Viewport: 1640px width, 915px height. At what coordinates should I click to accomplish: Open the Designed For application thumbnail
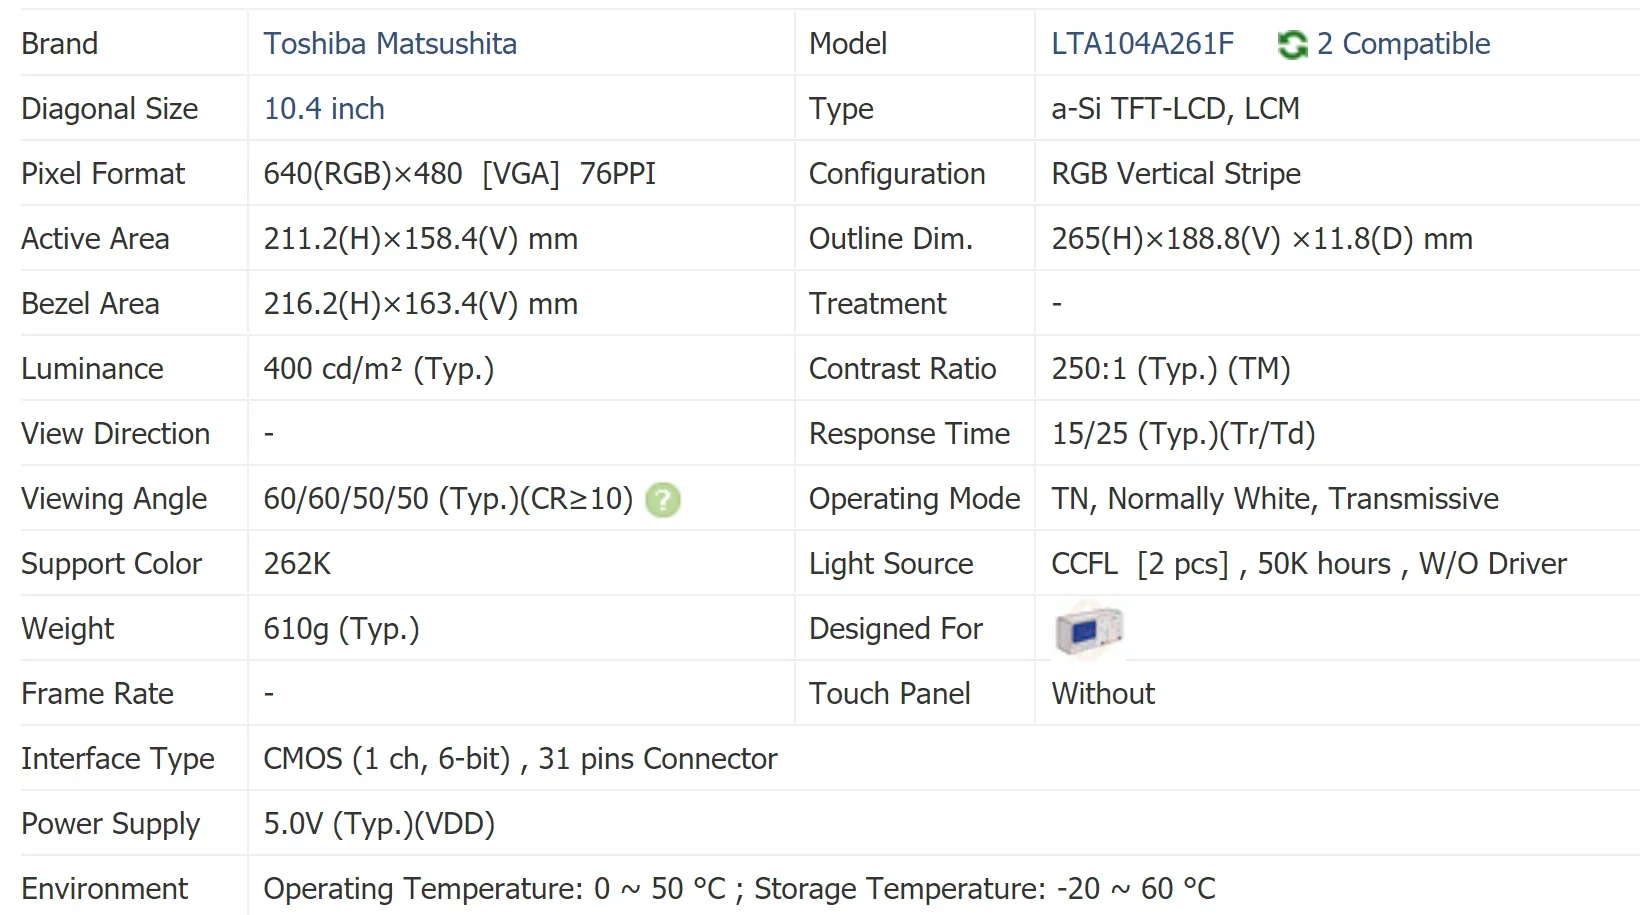(x=1088, y=630)
